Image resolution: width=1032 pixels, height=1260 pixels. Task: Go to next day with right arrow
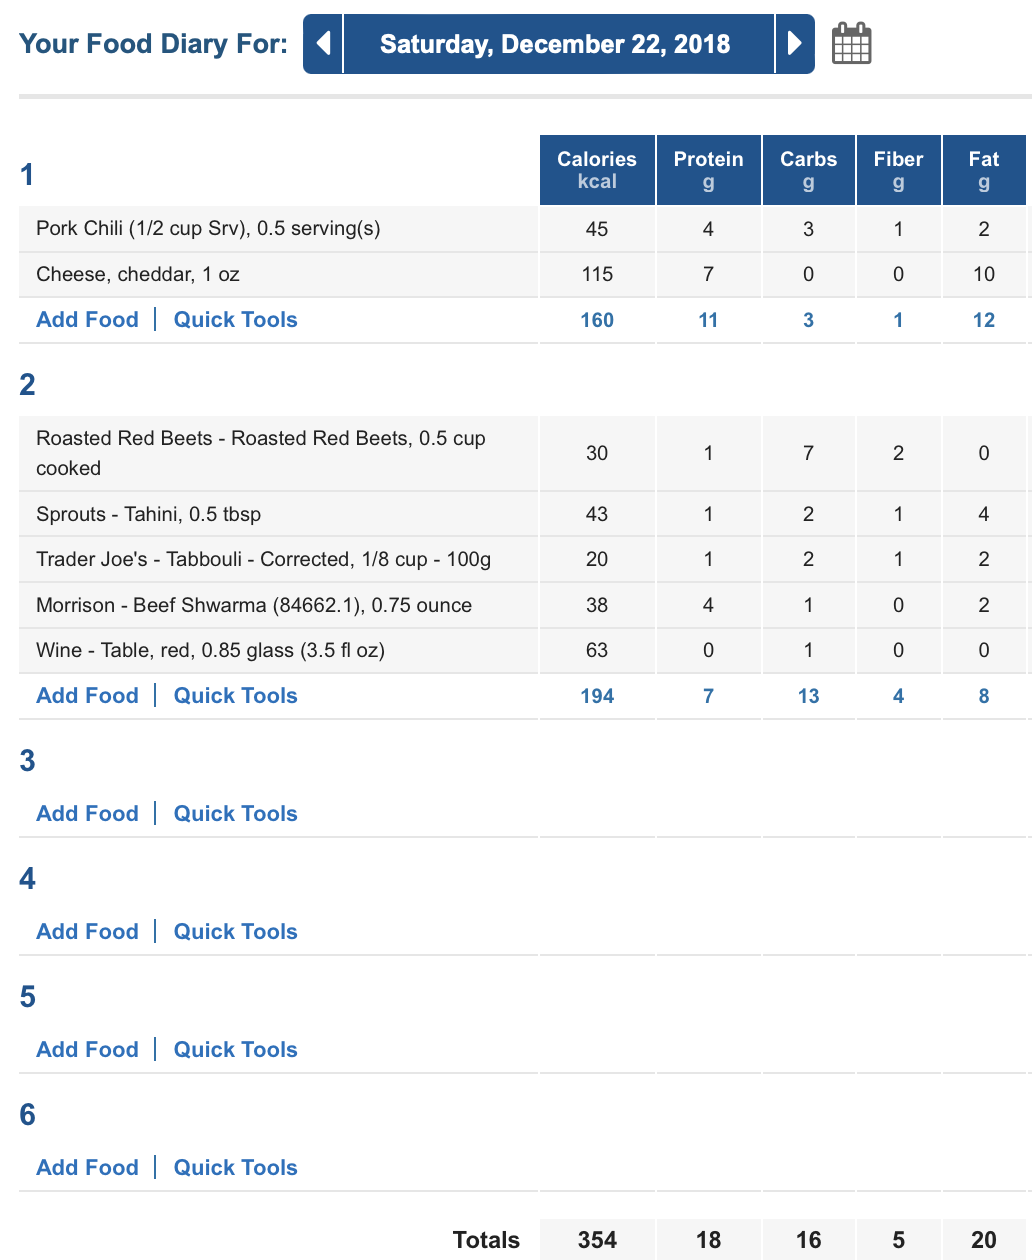795,44
